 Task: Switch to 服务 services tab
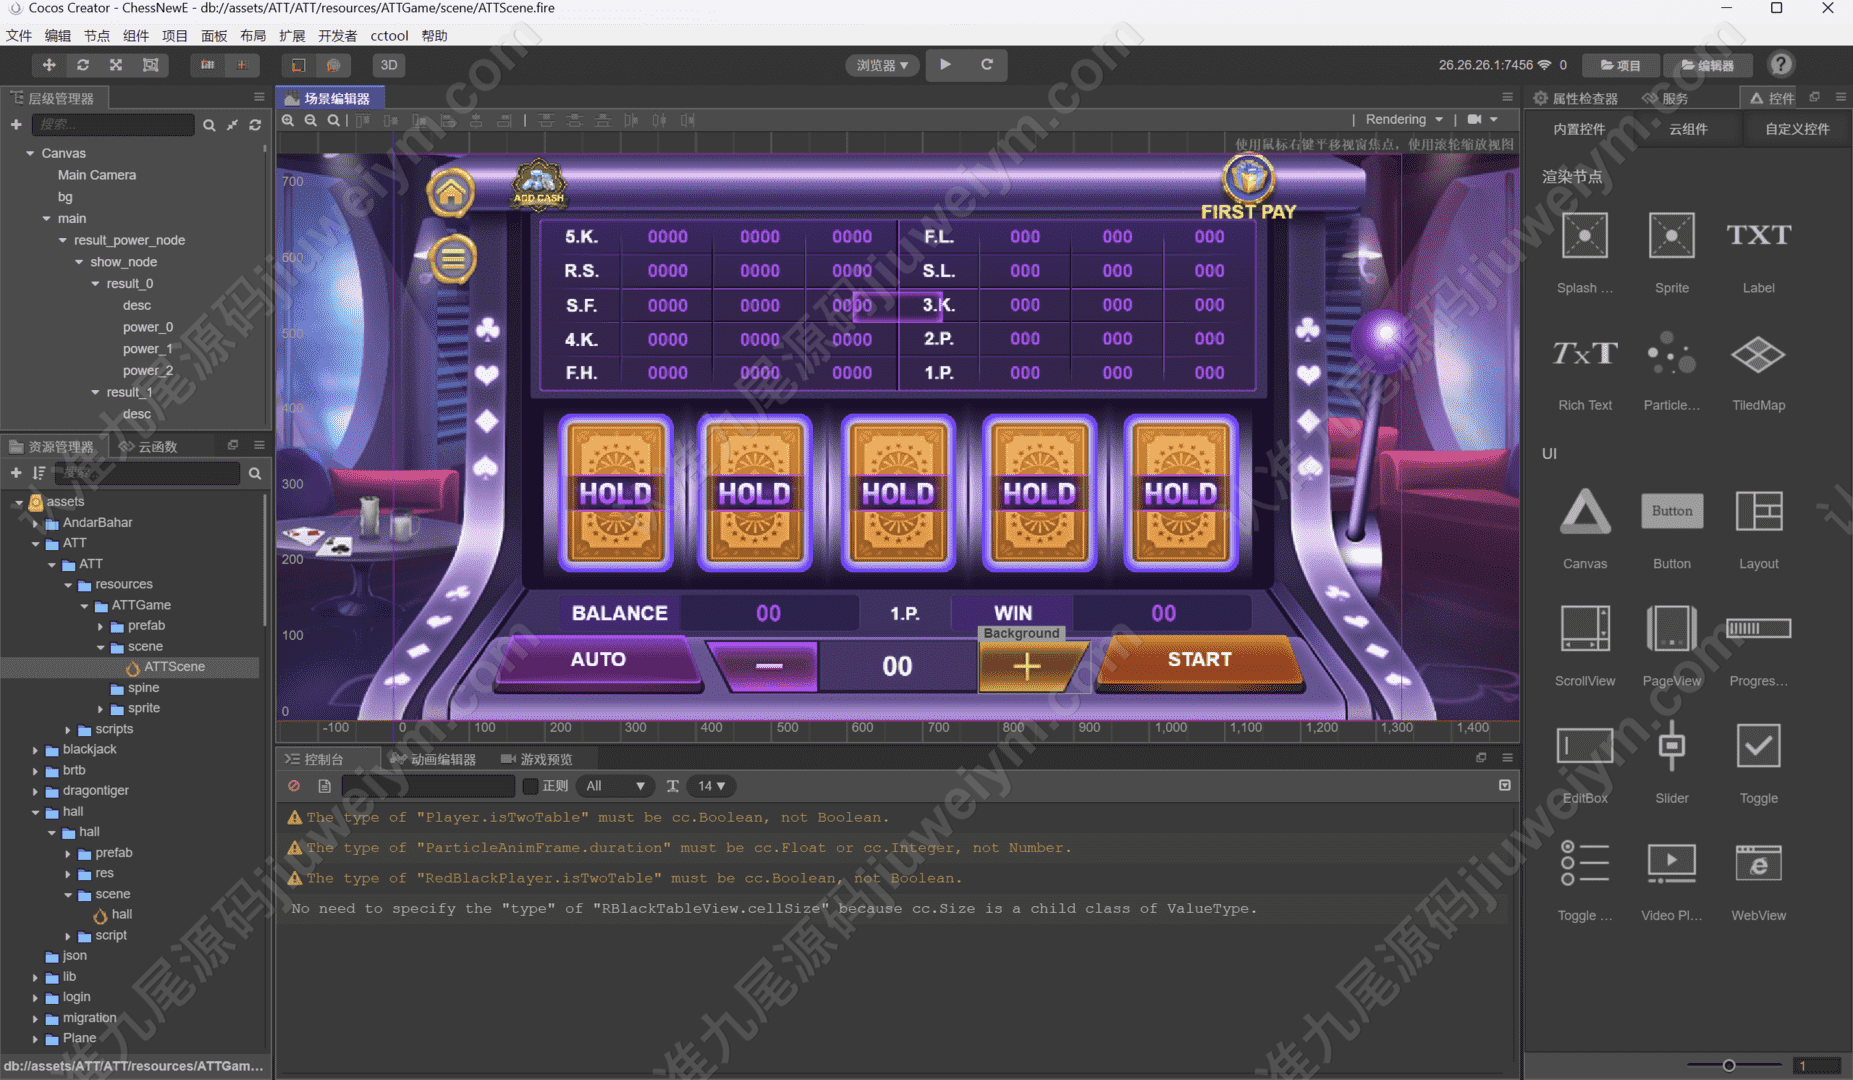click(x=1666, y=98)
